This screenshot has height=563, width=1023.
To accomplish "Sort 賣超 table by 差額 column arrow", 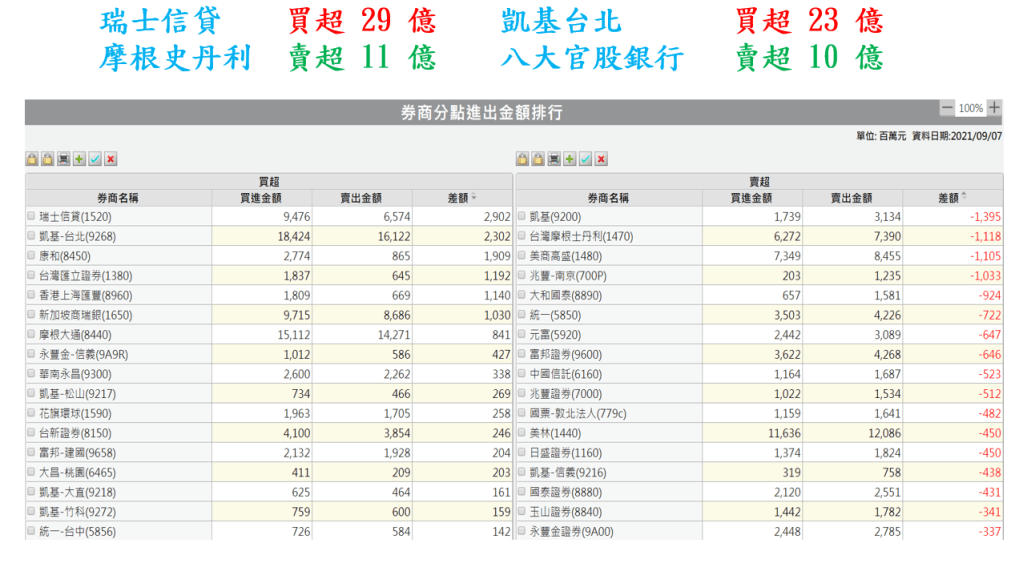I will pyautogui.click(x=964, y=198).
